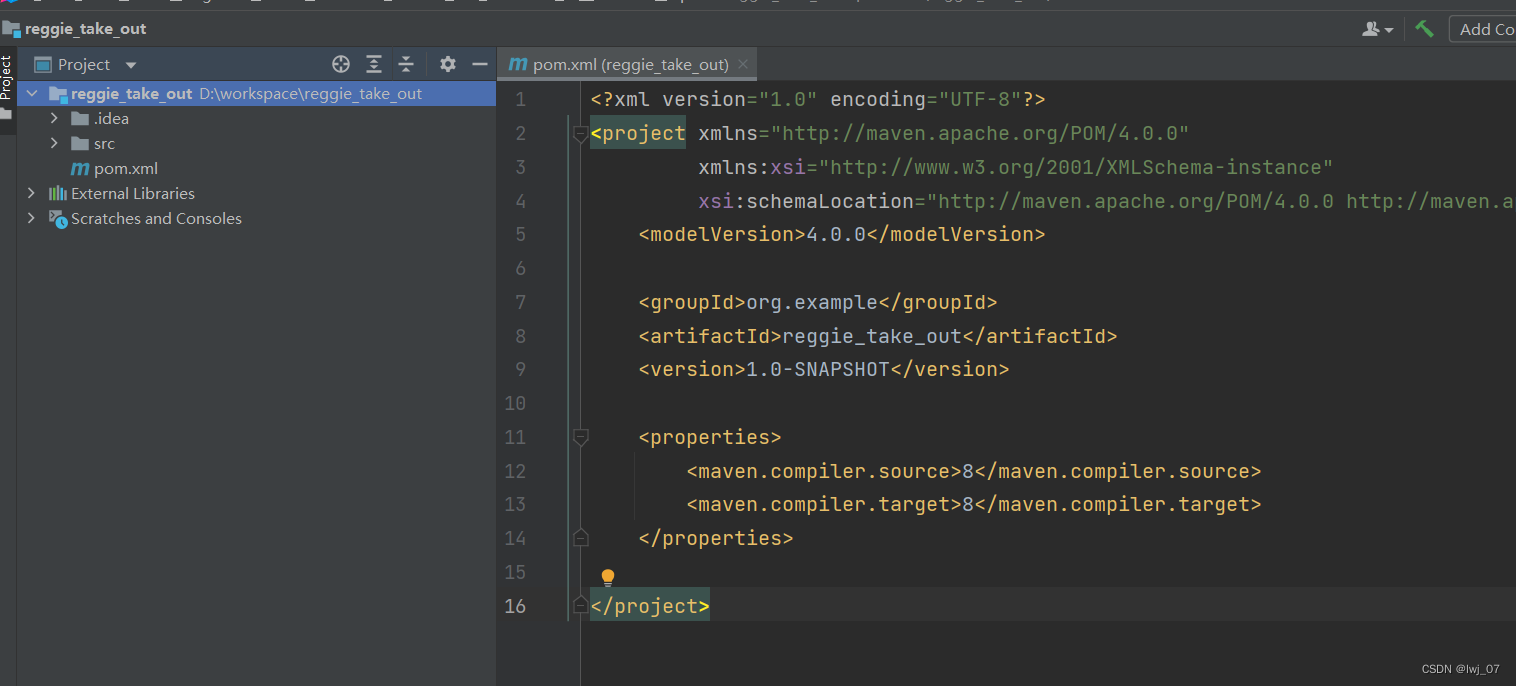Expand External Libraries node
This screenshot has height=686, width=1516.
32,193
